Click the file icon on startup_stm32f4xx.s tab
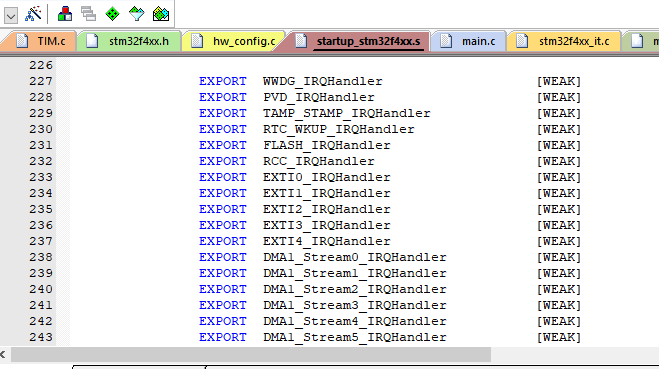Screen dimensions: 659x369 tap(301, 41)
